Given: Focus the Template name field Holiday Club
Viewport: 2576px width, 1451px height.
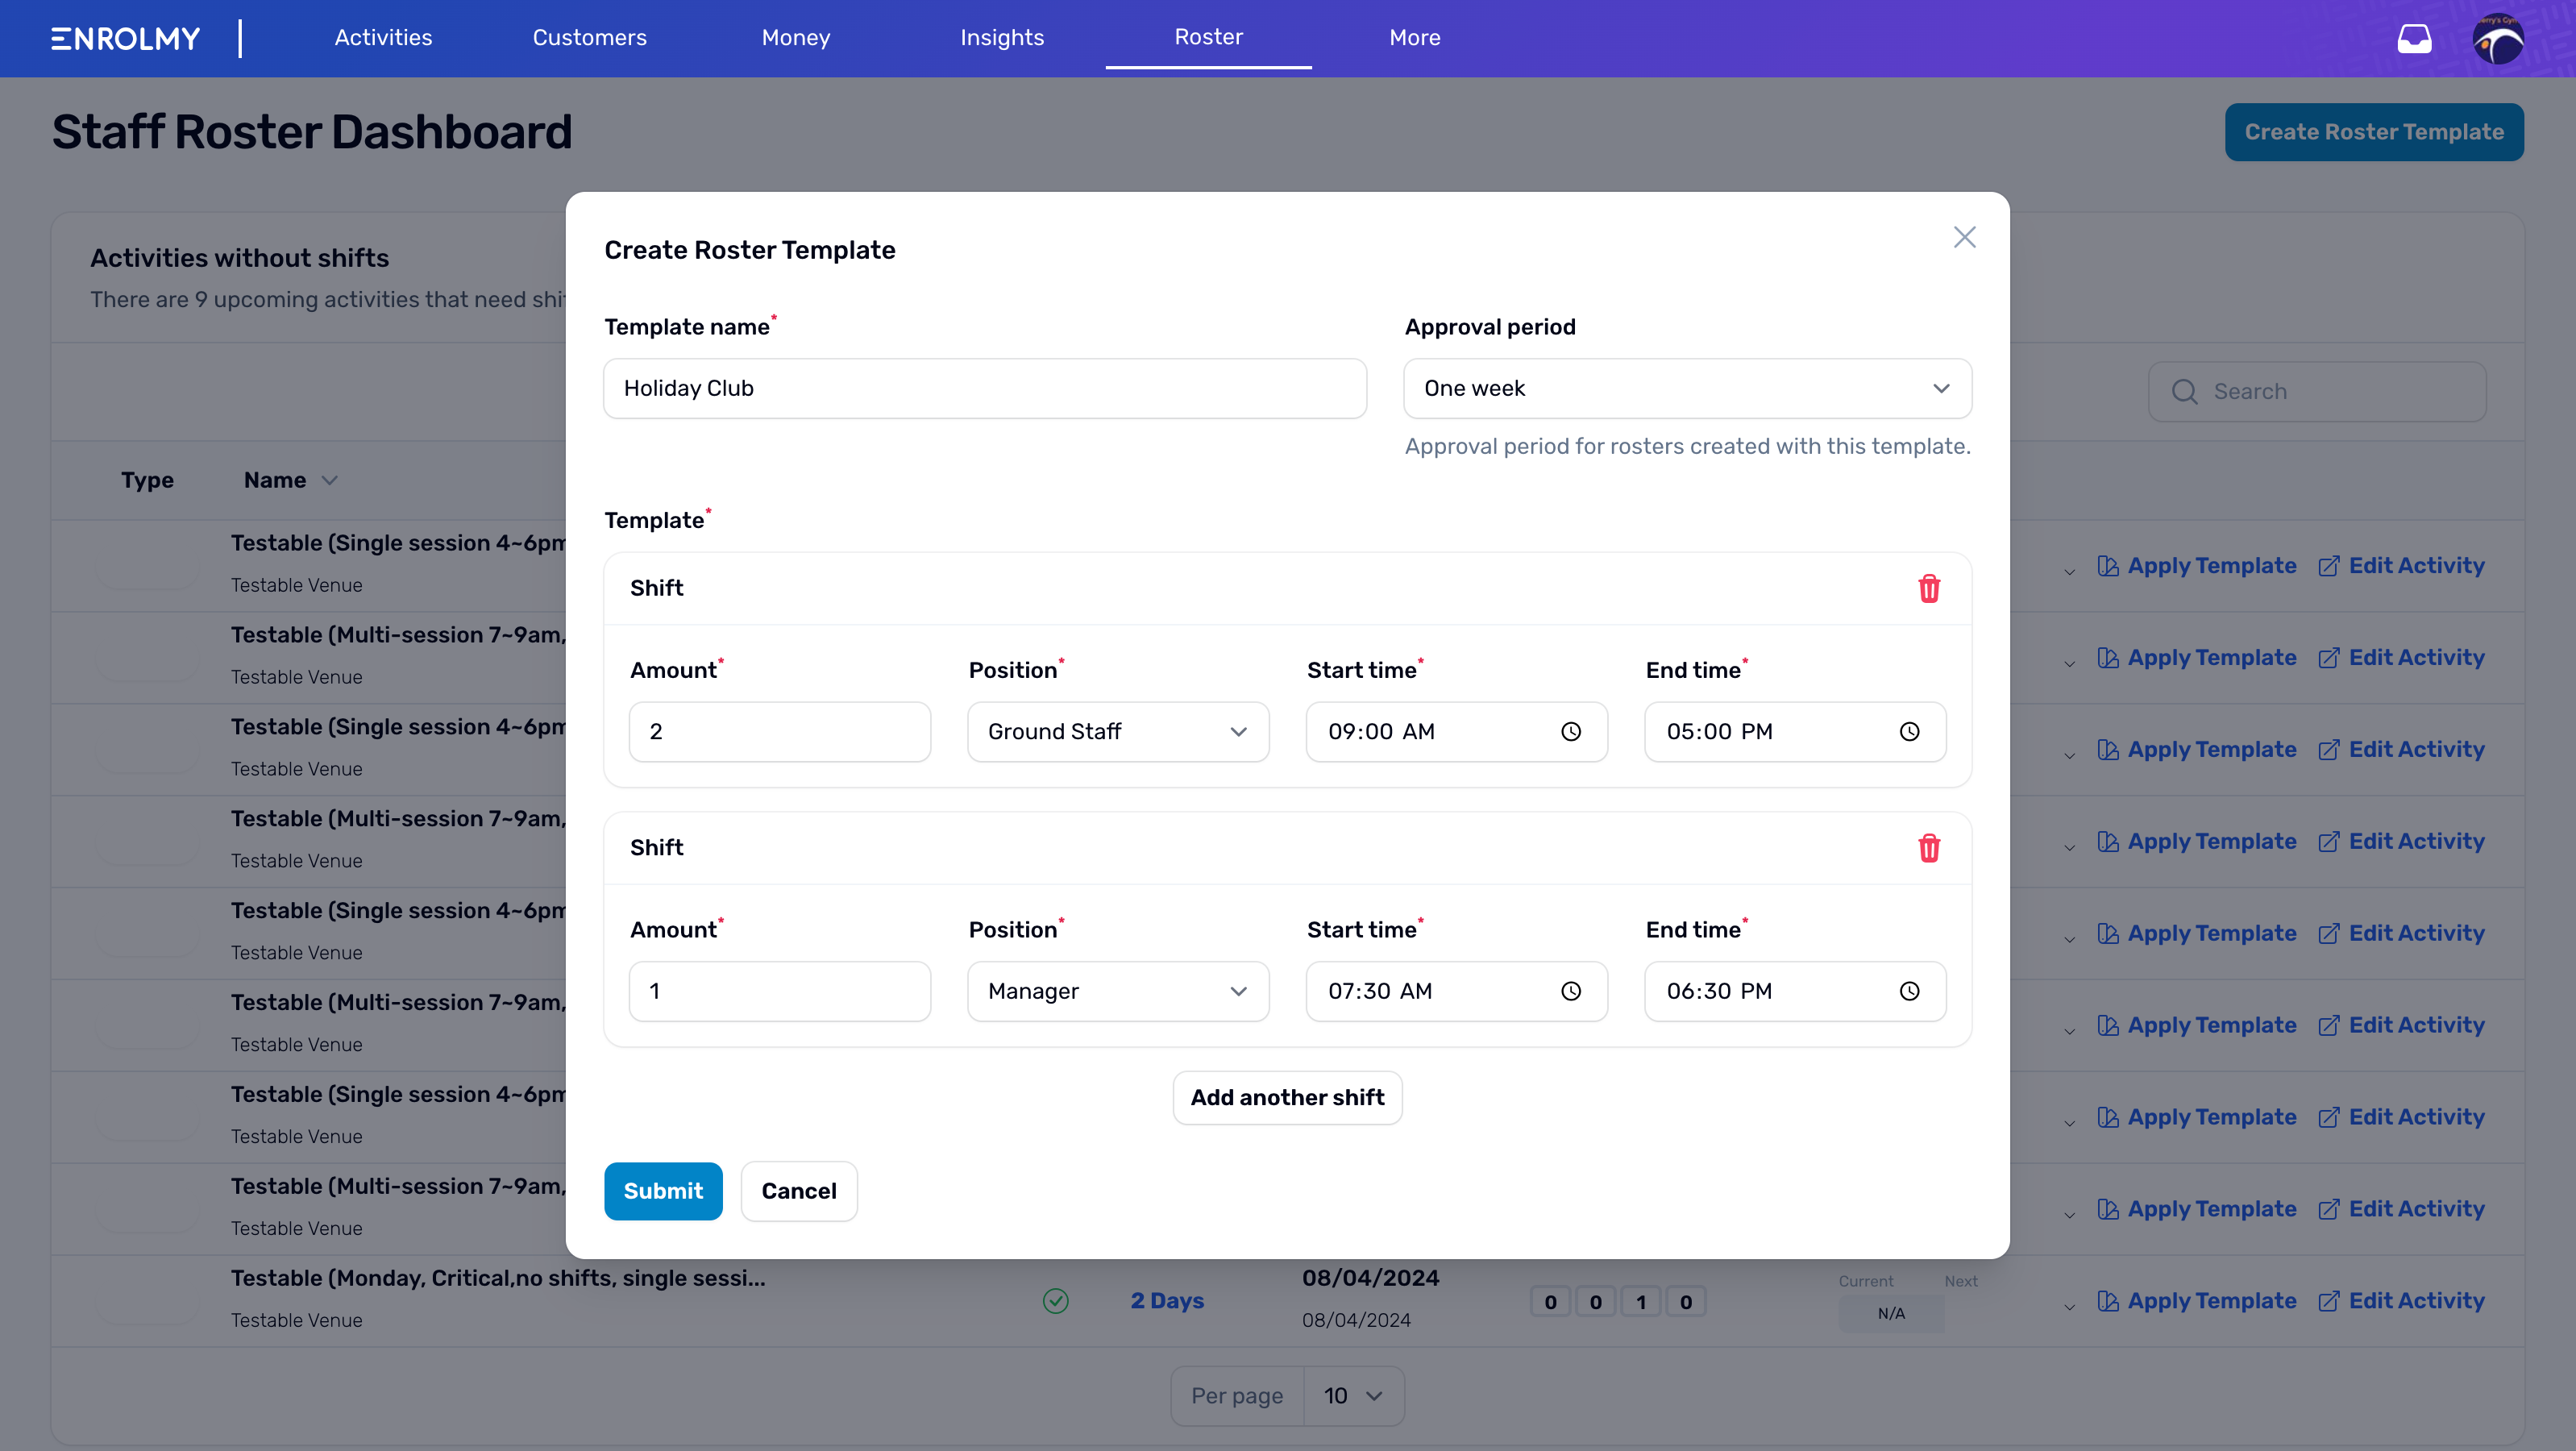Looking at the screenshot, I should (x=985, y=389).
